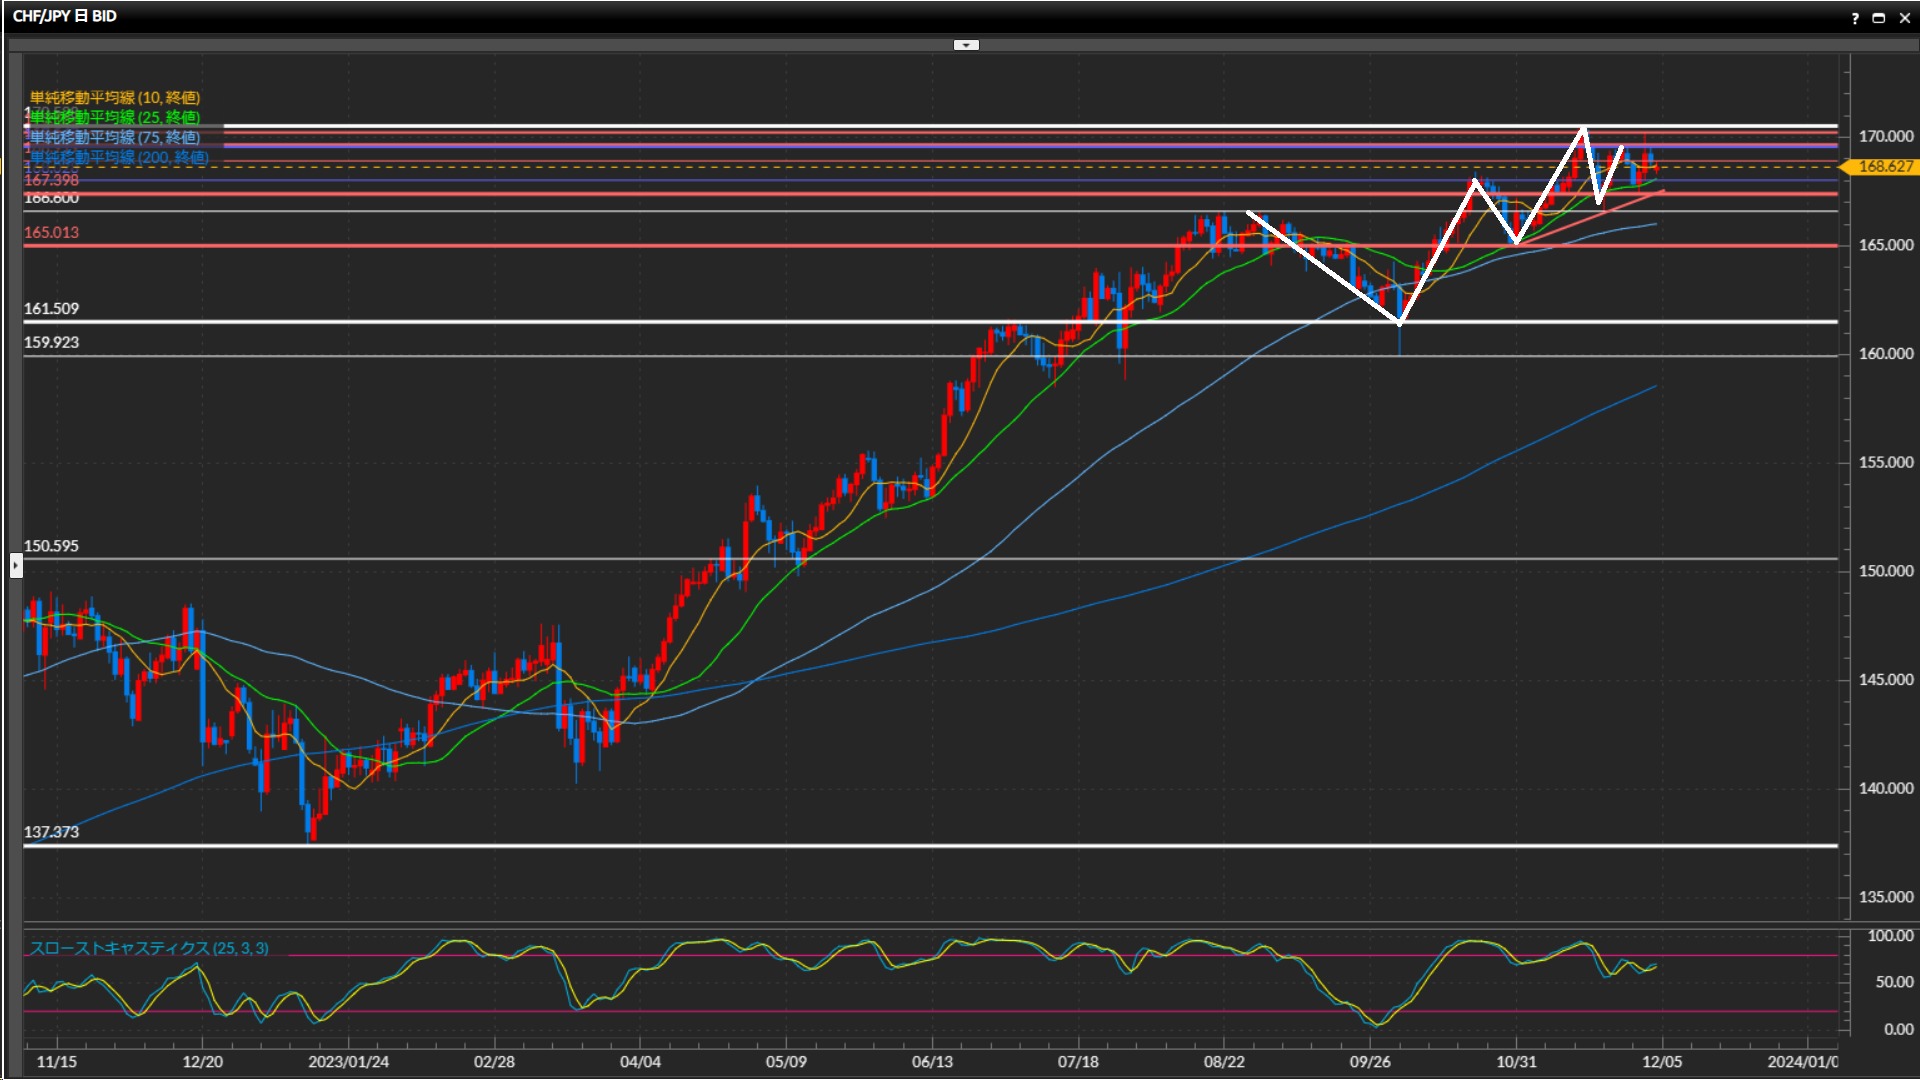
Task: Select the thick white line at 161.509
Action: pos(600,321)
